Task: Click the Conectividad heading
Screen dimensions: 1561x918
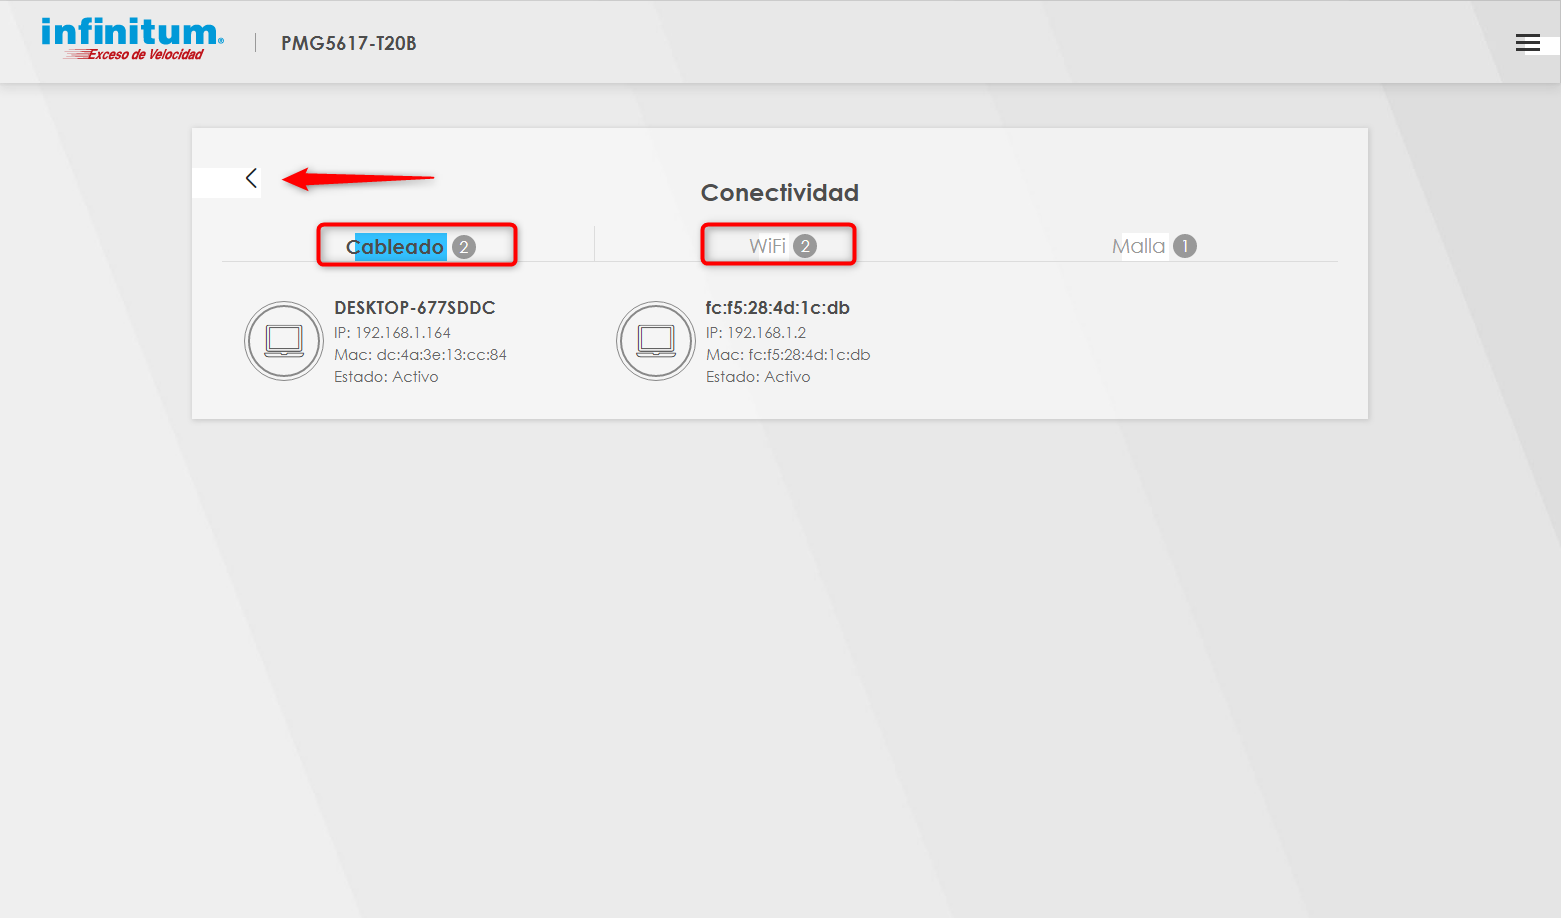Action: [779, 193]
